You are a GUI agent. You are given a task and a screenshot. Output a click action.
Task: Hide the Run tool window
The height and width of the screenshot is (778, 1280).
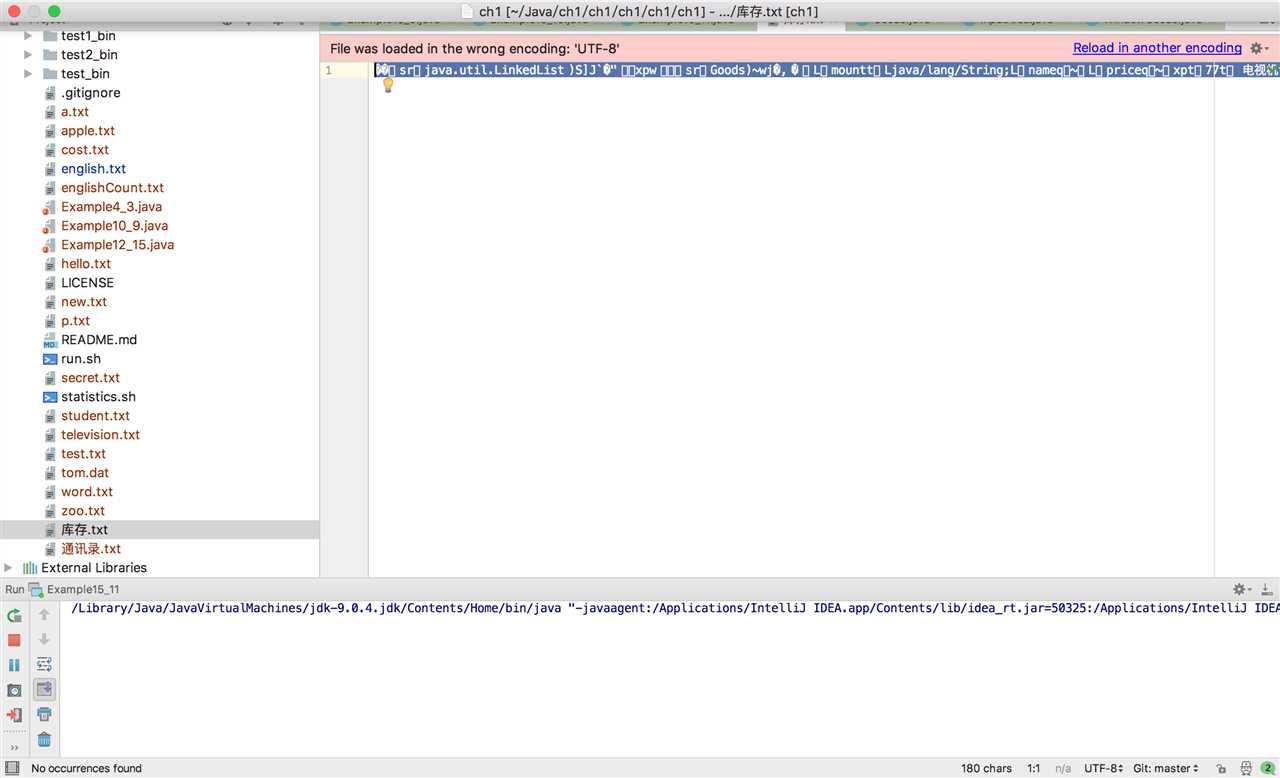pos(1268,590)
